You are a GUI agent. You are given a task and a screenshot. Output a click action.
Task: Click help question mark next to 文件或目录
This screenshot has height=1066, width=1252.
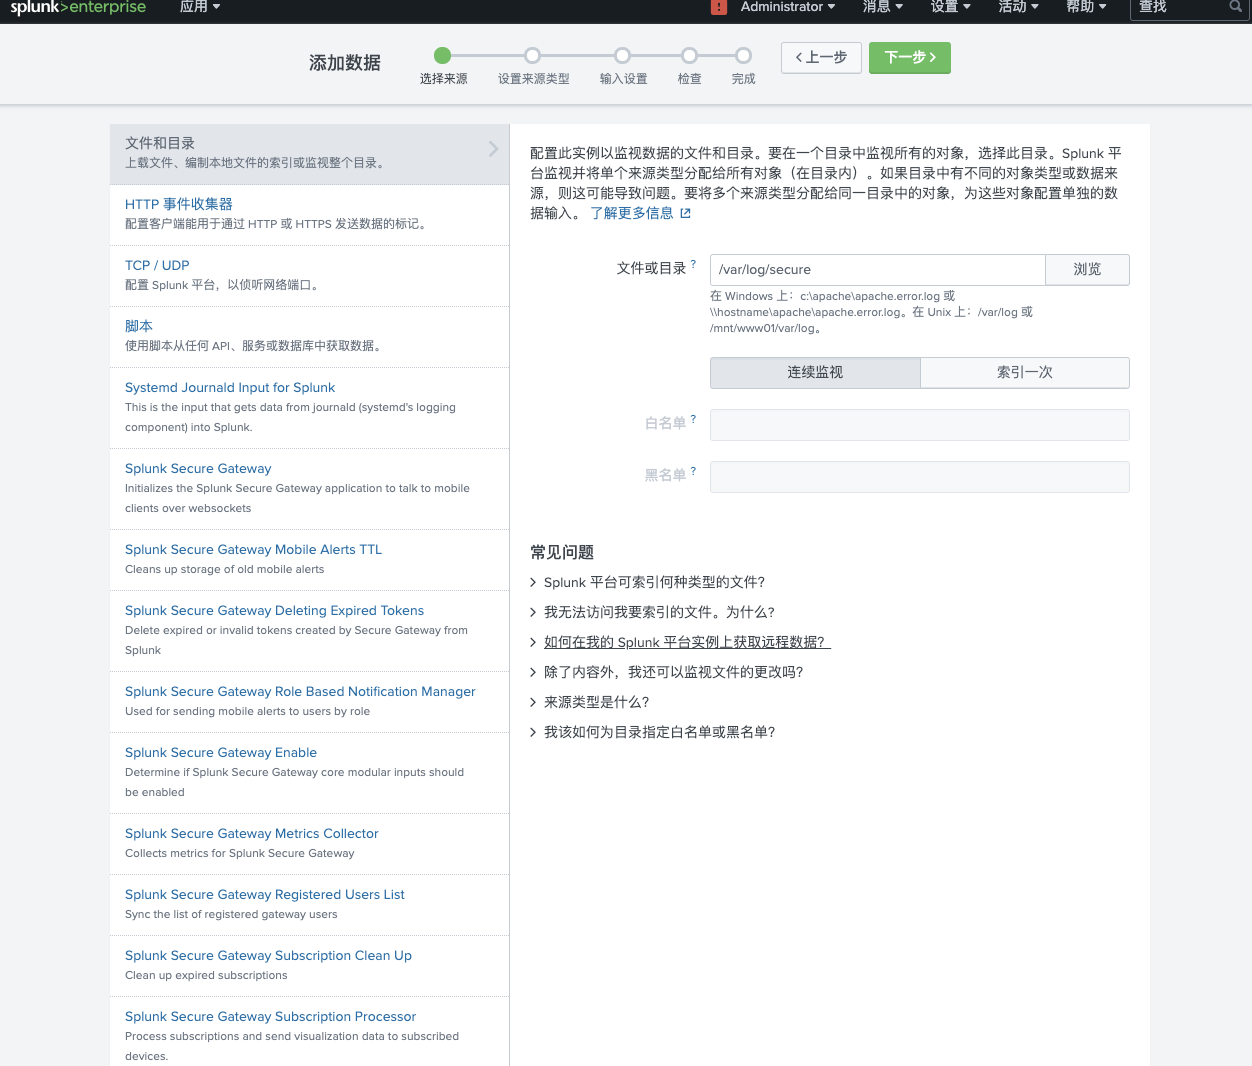coord(693,264)
